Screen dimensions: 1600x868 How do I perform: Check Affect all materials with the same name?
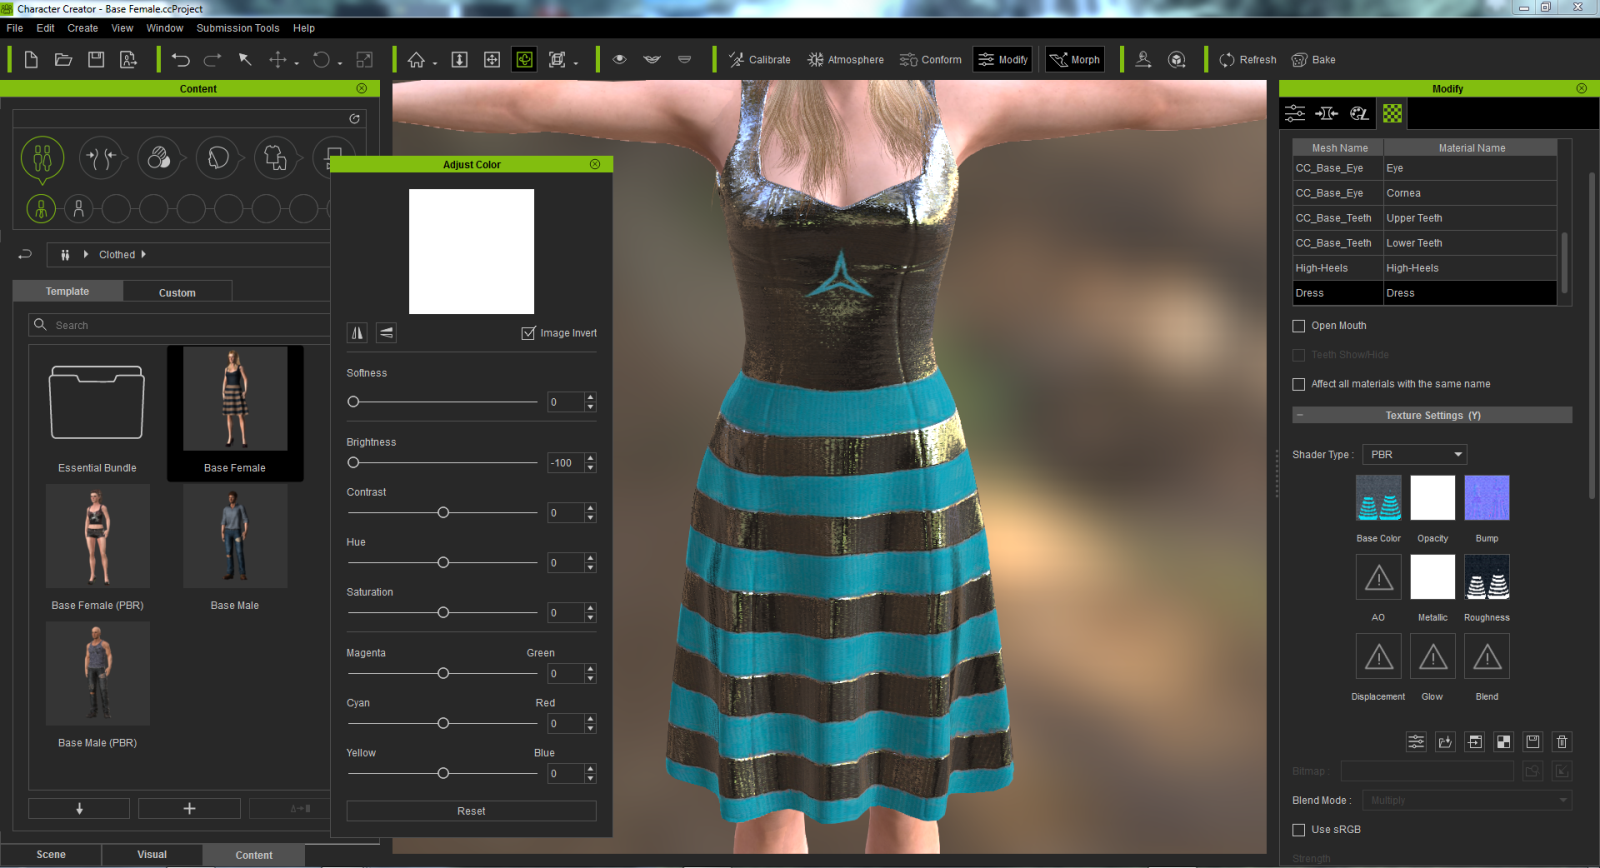pyautogui.click(x=1298, y=384)
